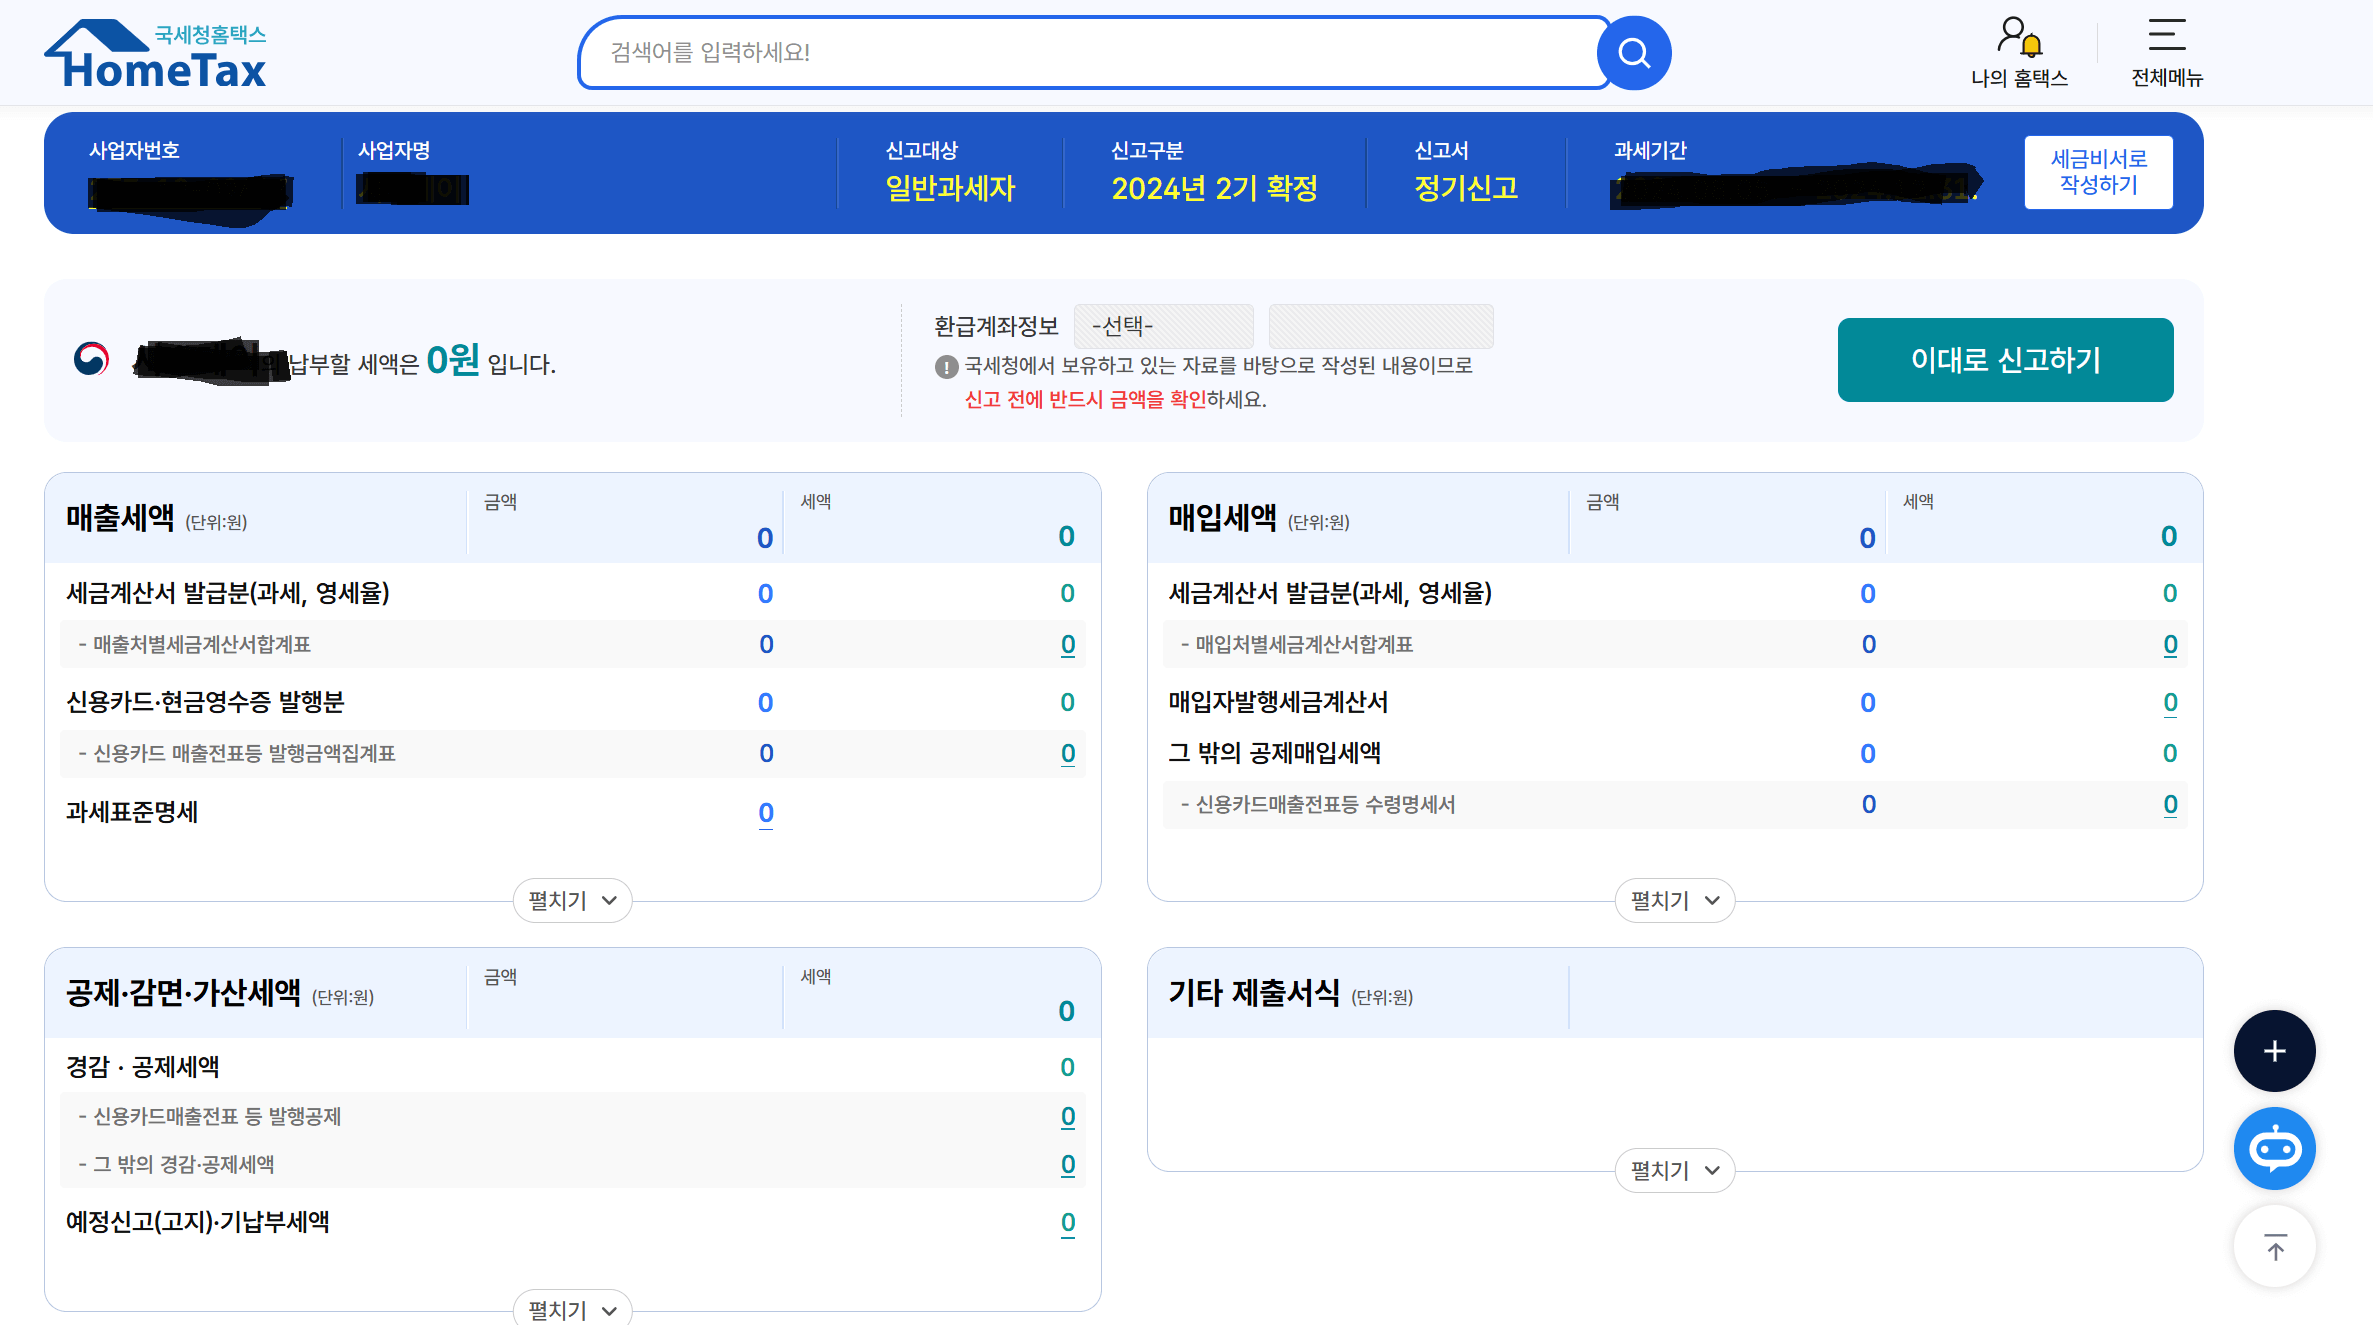Click the search input field
The width and height of the screenshot is (2373, 1325).
pyautogui.click(x=1090, y=53)
